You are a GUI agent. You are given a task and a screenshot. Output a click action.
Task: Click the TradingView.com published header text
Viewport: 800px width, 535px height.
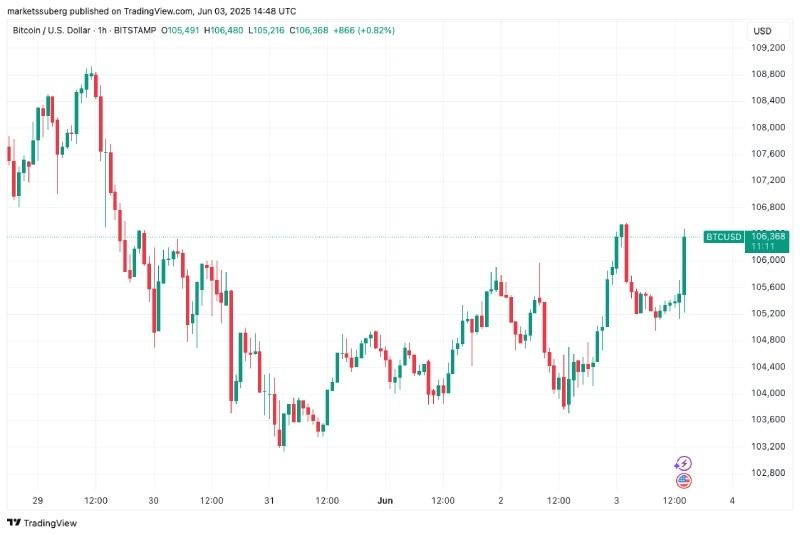(x=152, y=11)
